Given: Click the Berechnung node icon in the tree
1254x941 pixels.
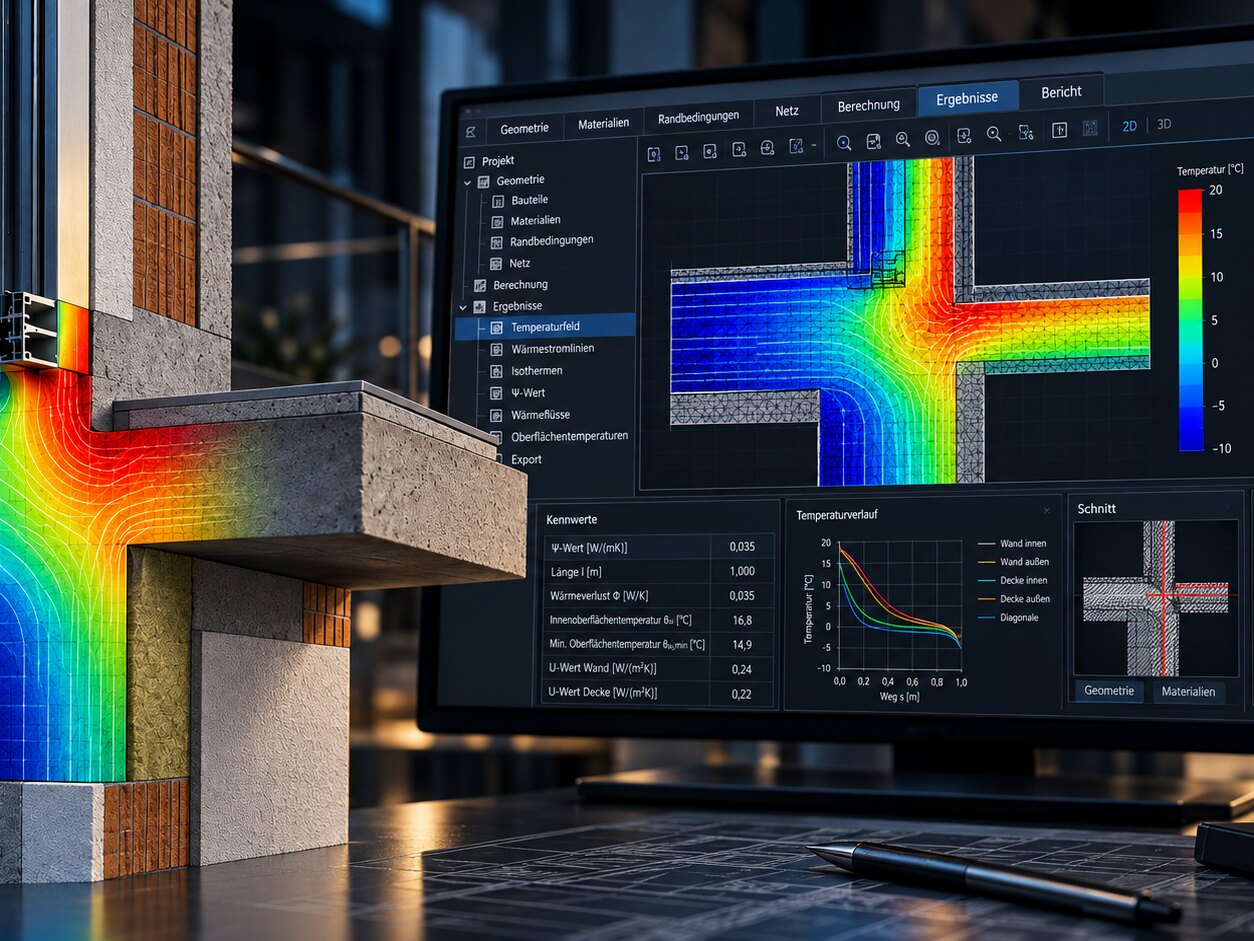Looking at the screenshot, I should point(480,286).
